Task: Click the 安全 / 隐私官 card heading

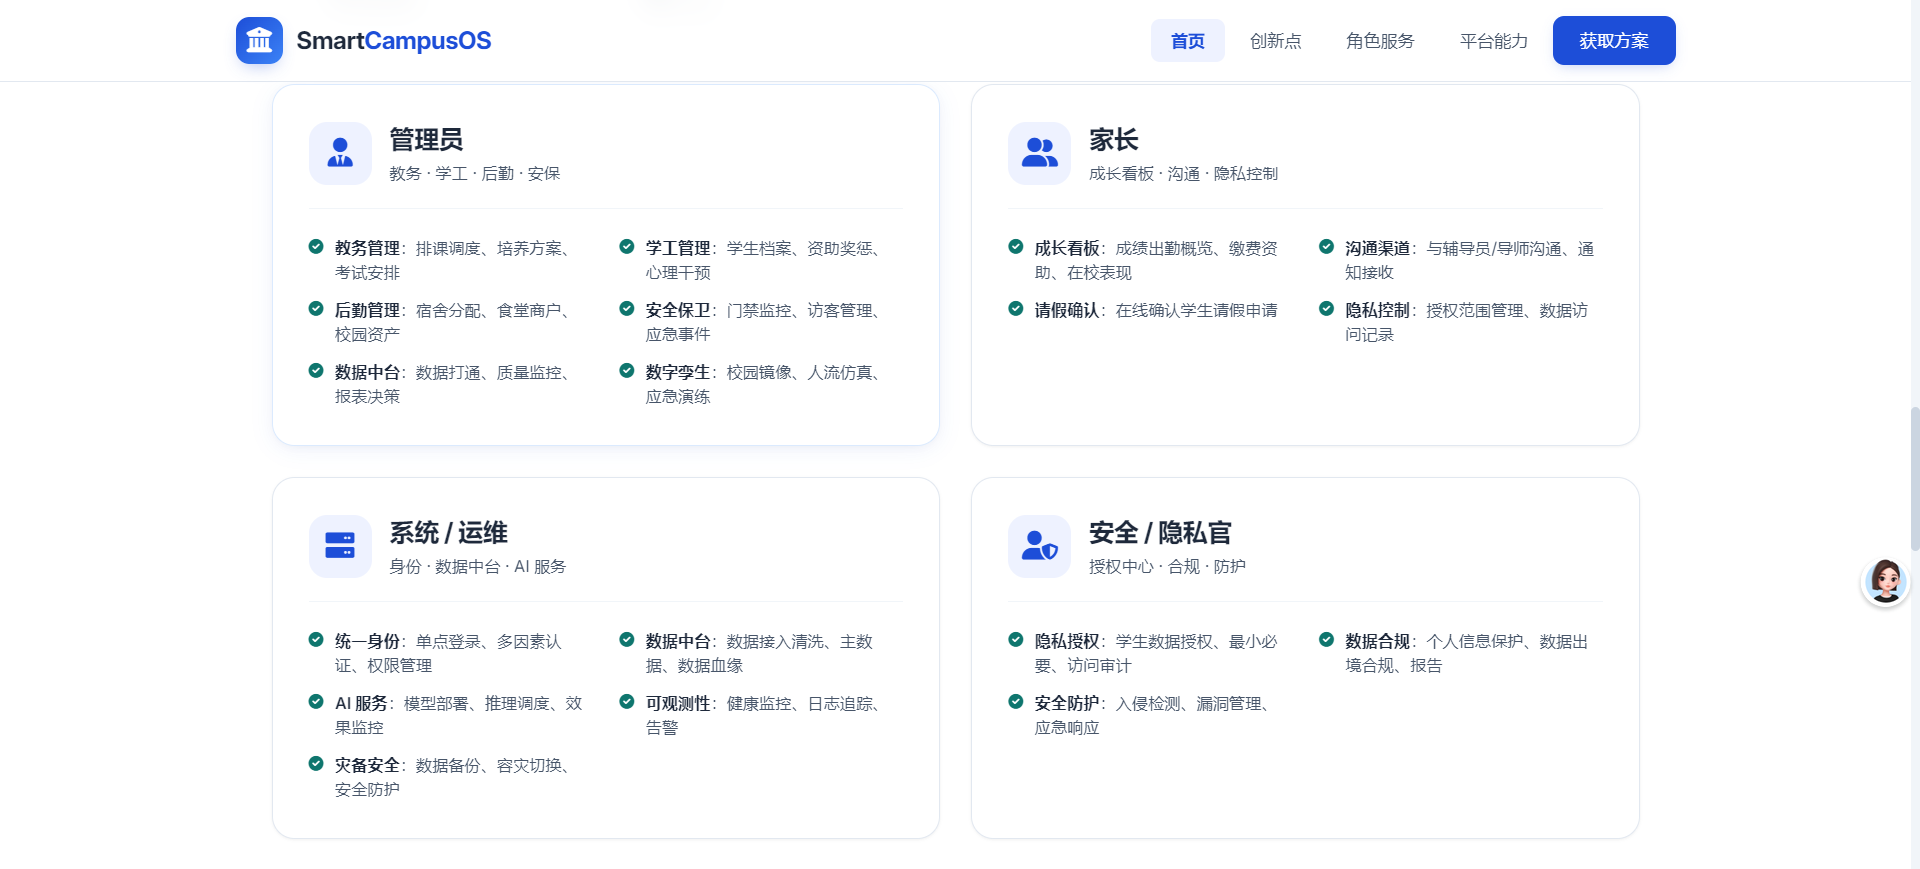Action: (x=1160, y=533)
